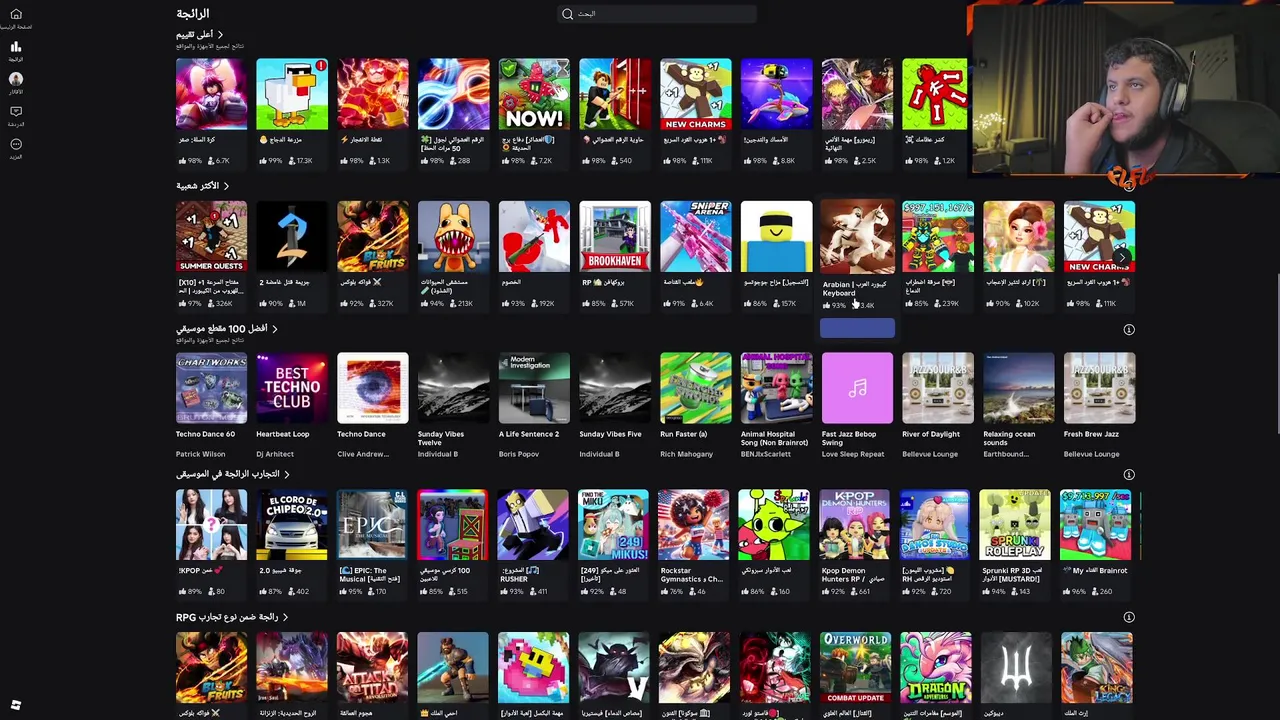Expand the 'أعلى تقييم' top rated section
Image resolution: width=1280 pixels, height=720 pixels.
click(x=200, y=35)
